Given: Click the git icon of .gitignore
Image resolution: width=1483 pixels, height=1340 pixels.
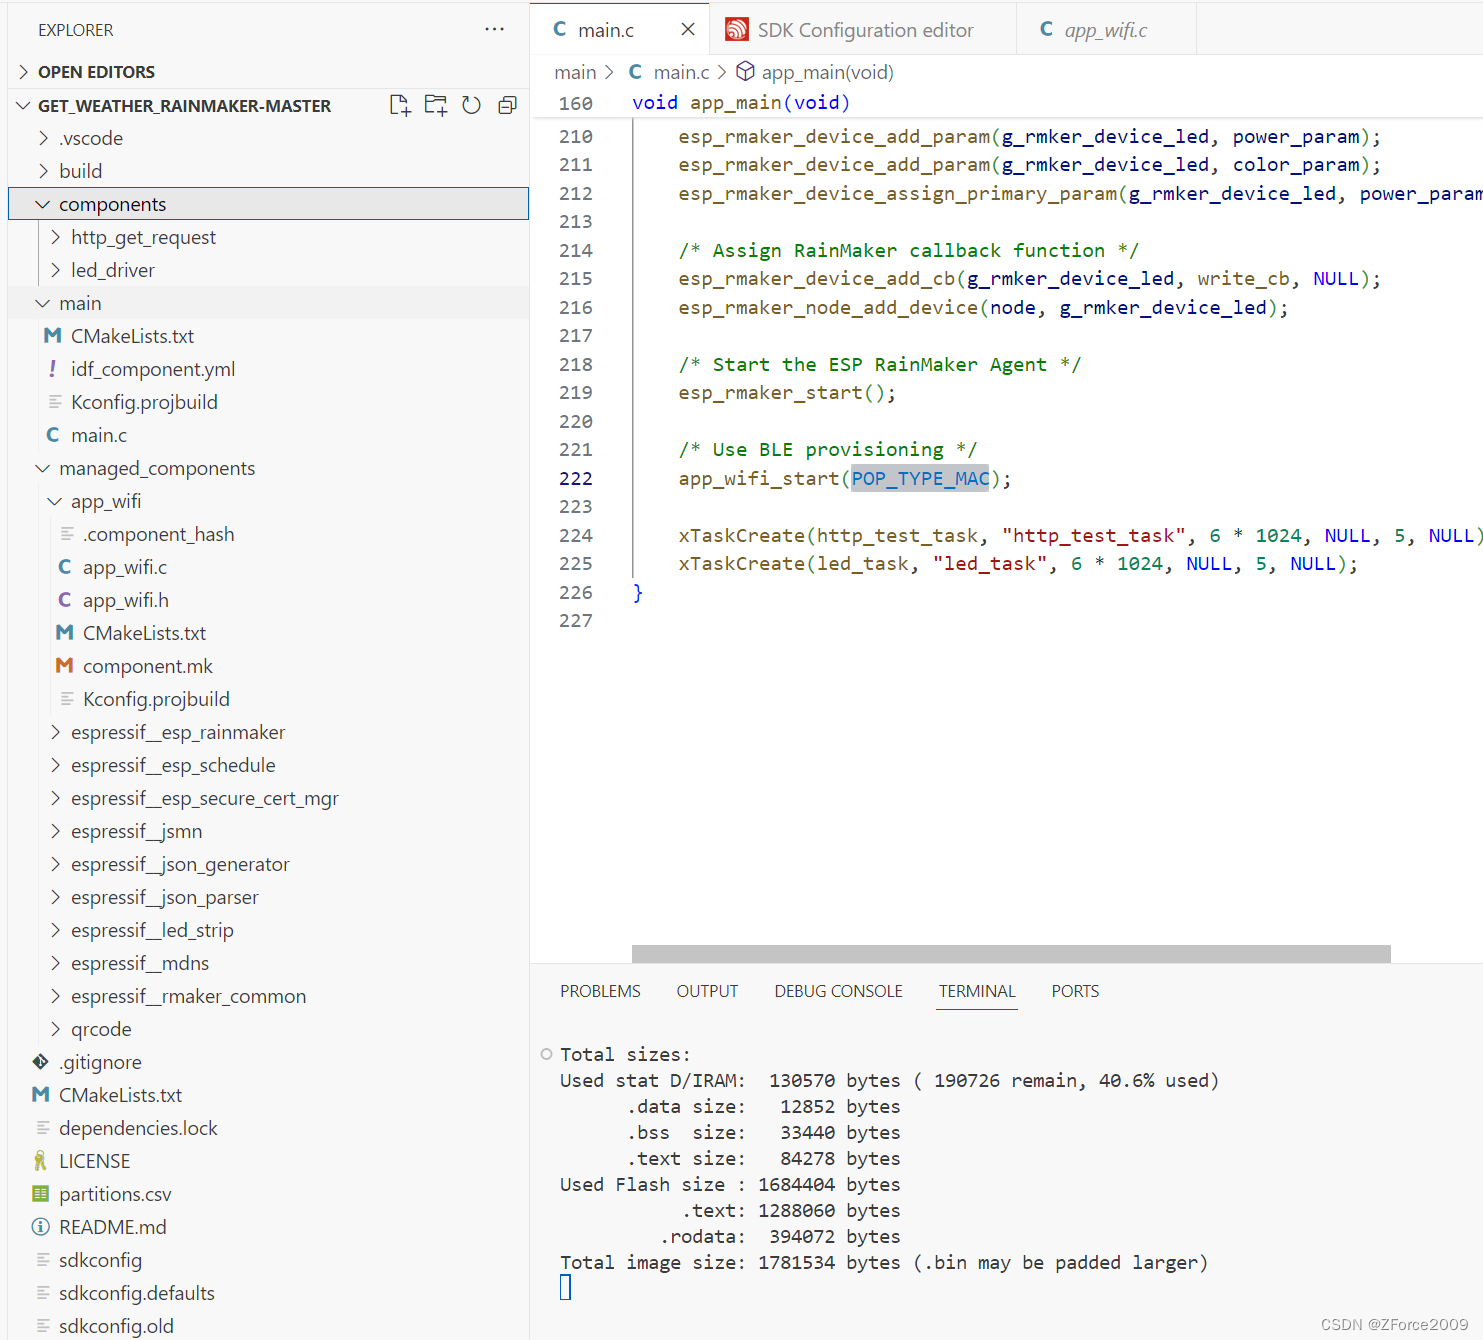Looking at the screenshot, I should [41, 1062].
